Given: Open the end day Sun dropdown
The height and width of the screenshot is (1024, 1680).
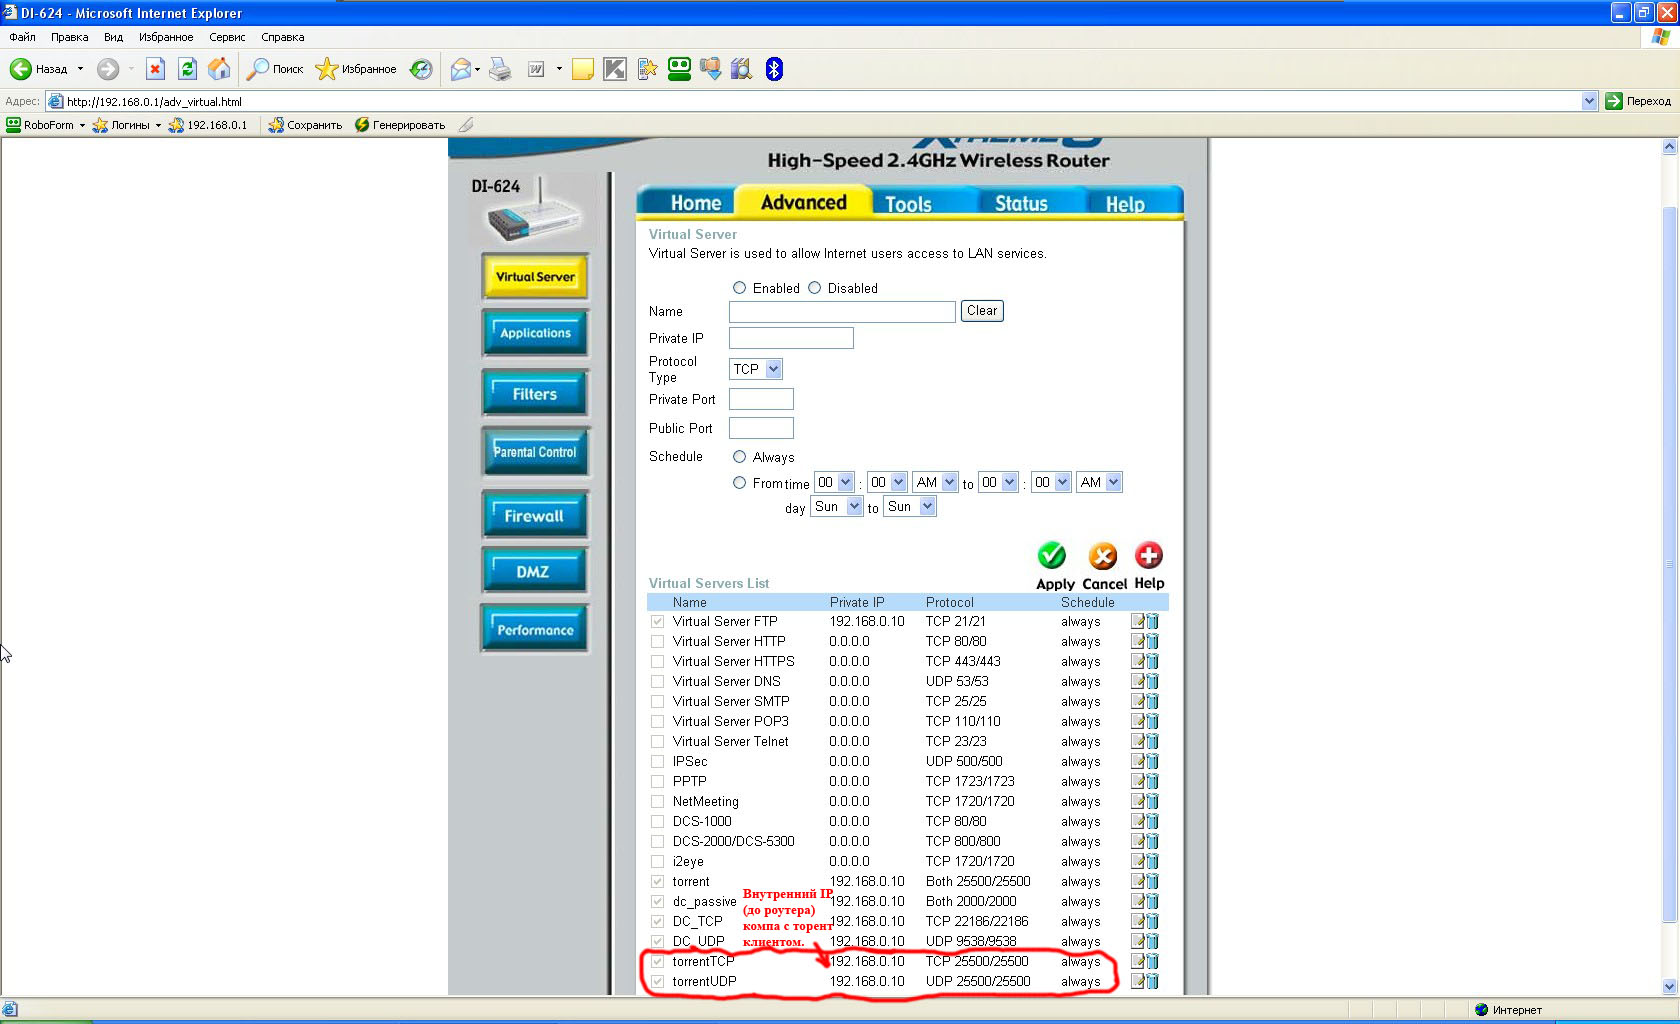Looking at the screenshot, I should (x=910, y=507).
